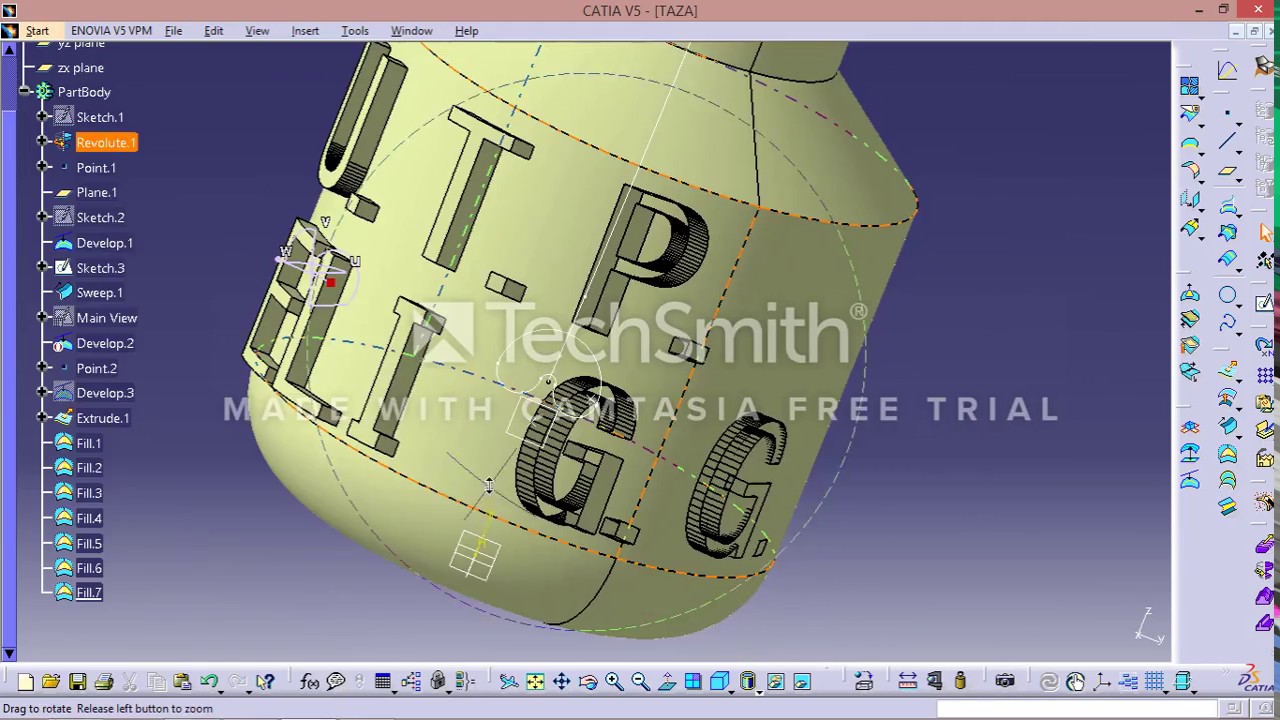Open the Start menu
This screenshot has width=1280, height=720.
(x=37, y=31)
